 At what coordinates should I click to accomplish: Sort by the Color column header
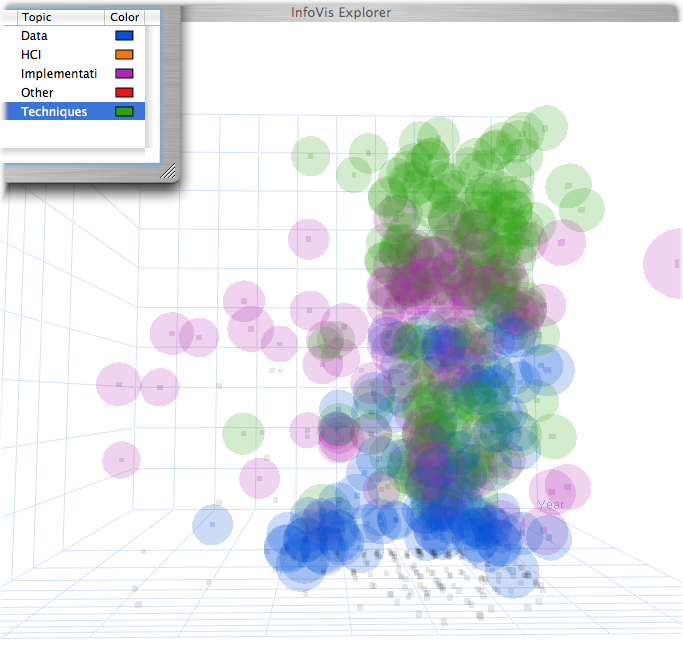click(125, 17)
